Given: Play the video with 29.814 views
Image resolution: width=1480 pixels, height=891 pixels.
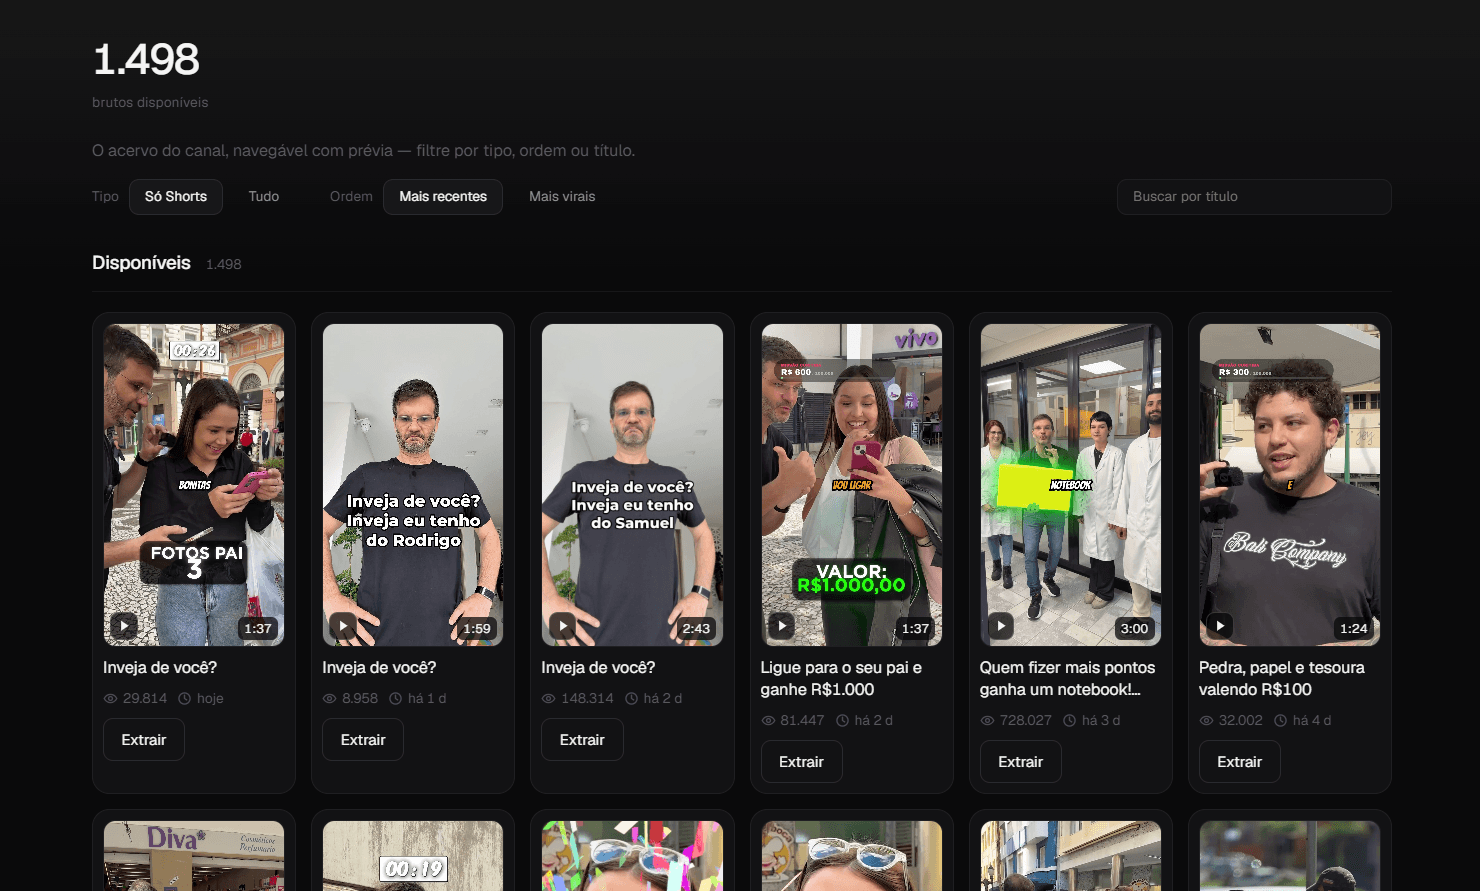Looking at the screenshot, I should coord(124,626).
